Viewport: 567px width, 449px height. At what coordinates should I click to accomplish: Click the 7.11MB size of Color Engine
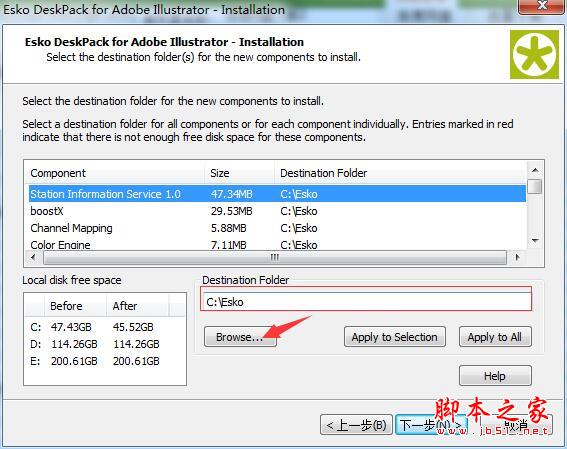[229, 245]
